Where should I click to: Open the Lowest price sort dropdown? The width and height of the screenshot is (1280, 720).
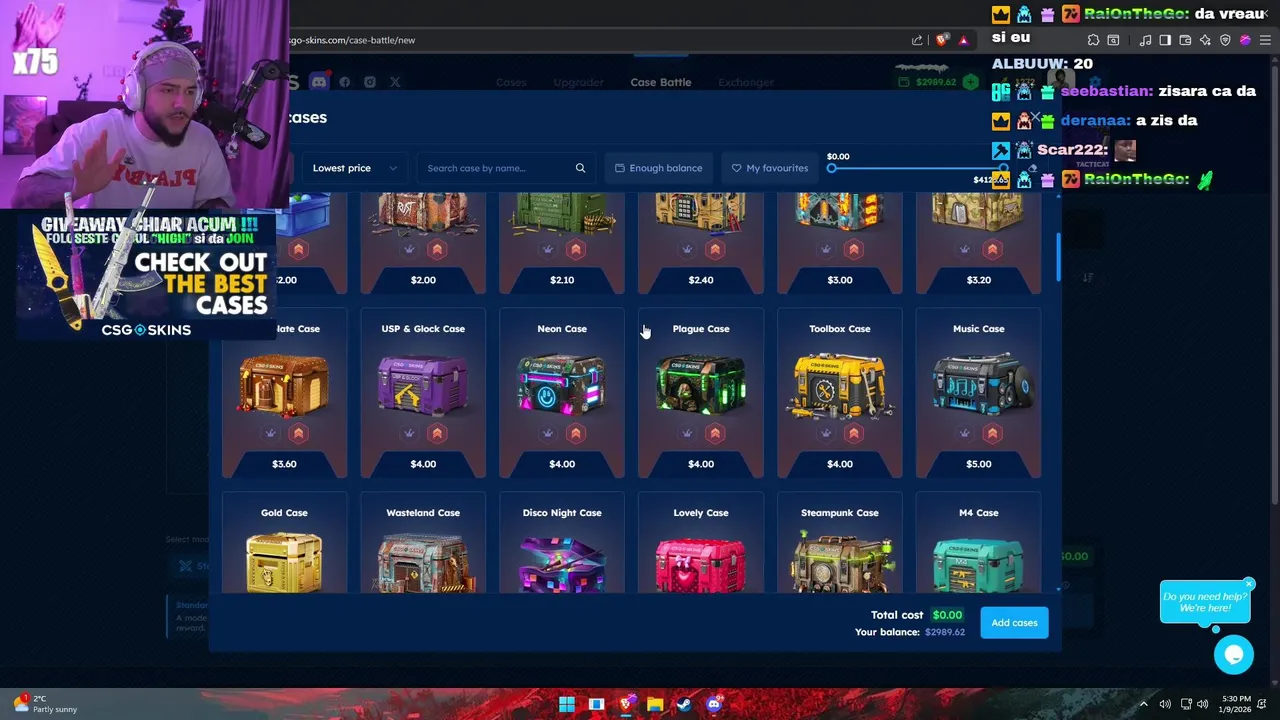354,168
